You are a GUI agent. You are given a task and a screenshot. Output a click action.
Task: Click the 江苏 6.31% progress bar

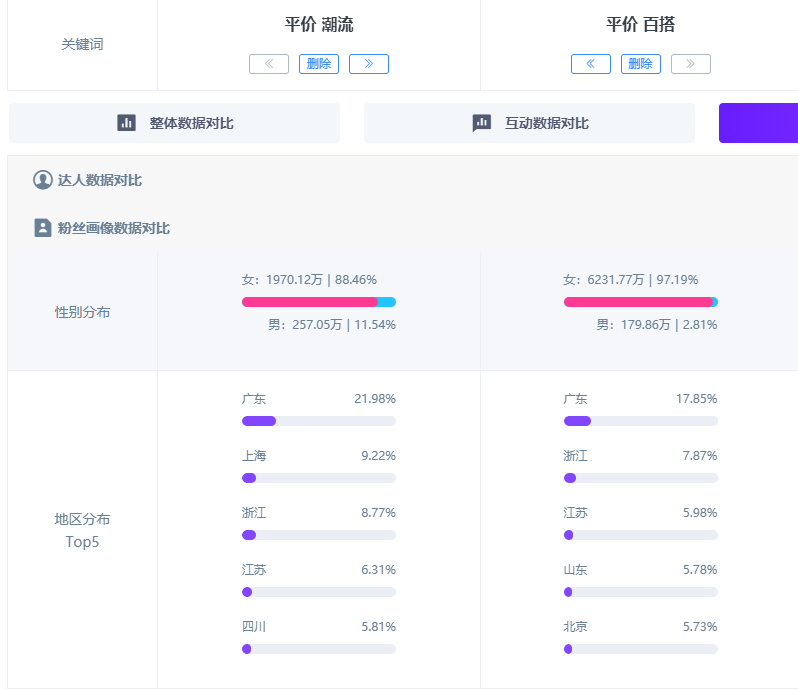[319, 592]
